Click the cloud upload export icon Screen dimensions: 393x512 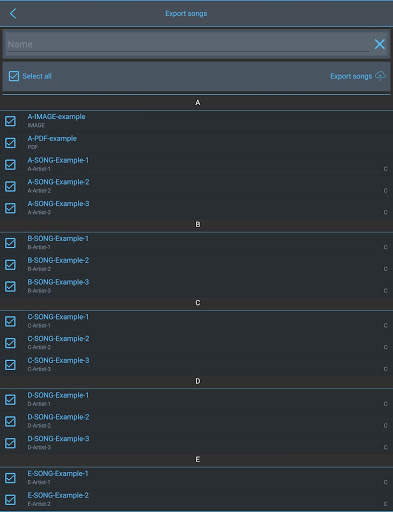point(380,76)
